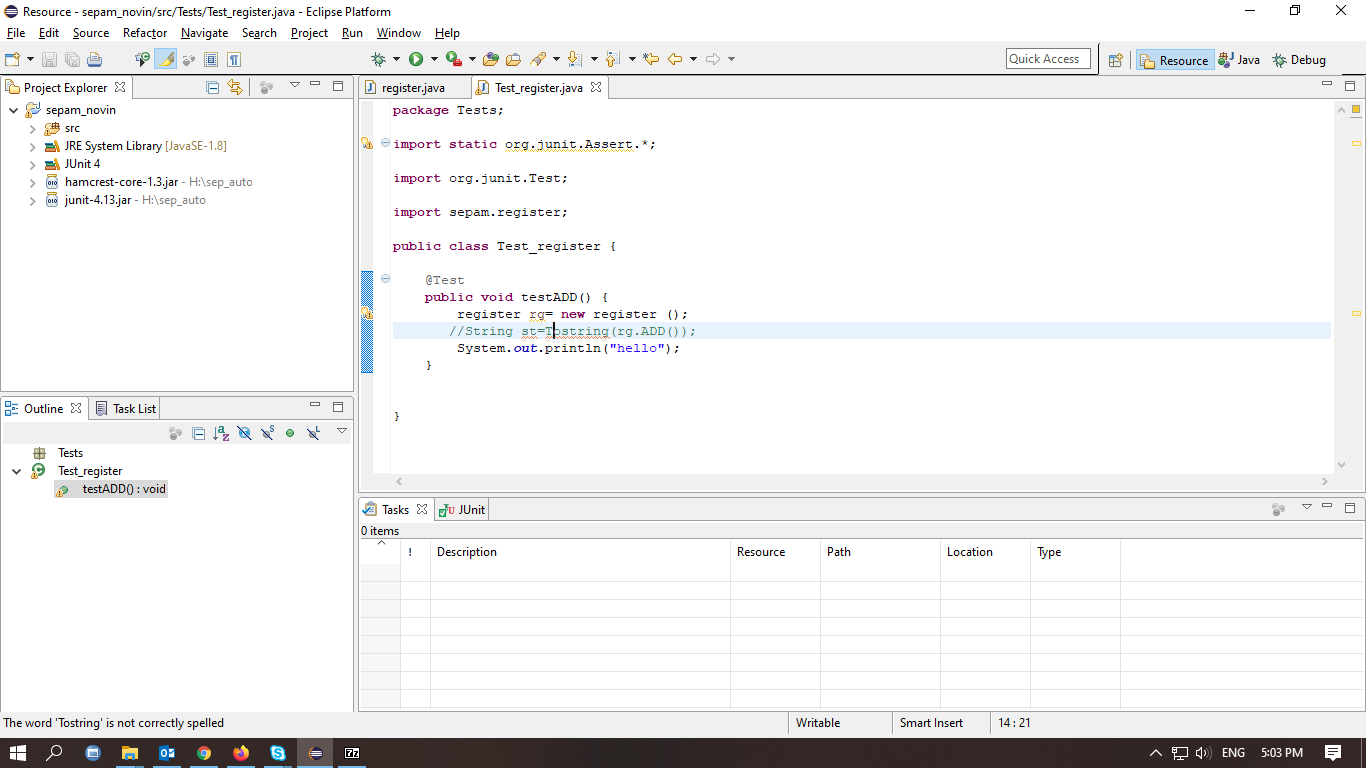Click the Show Whitespace Characters icon
The image size is (1366, 768).
(x=235, y=59)
